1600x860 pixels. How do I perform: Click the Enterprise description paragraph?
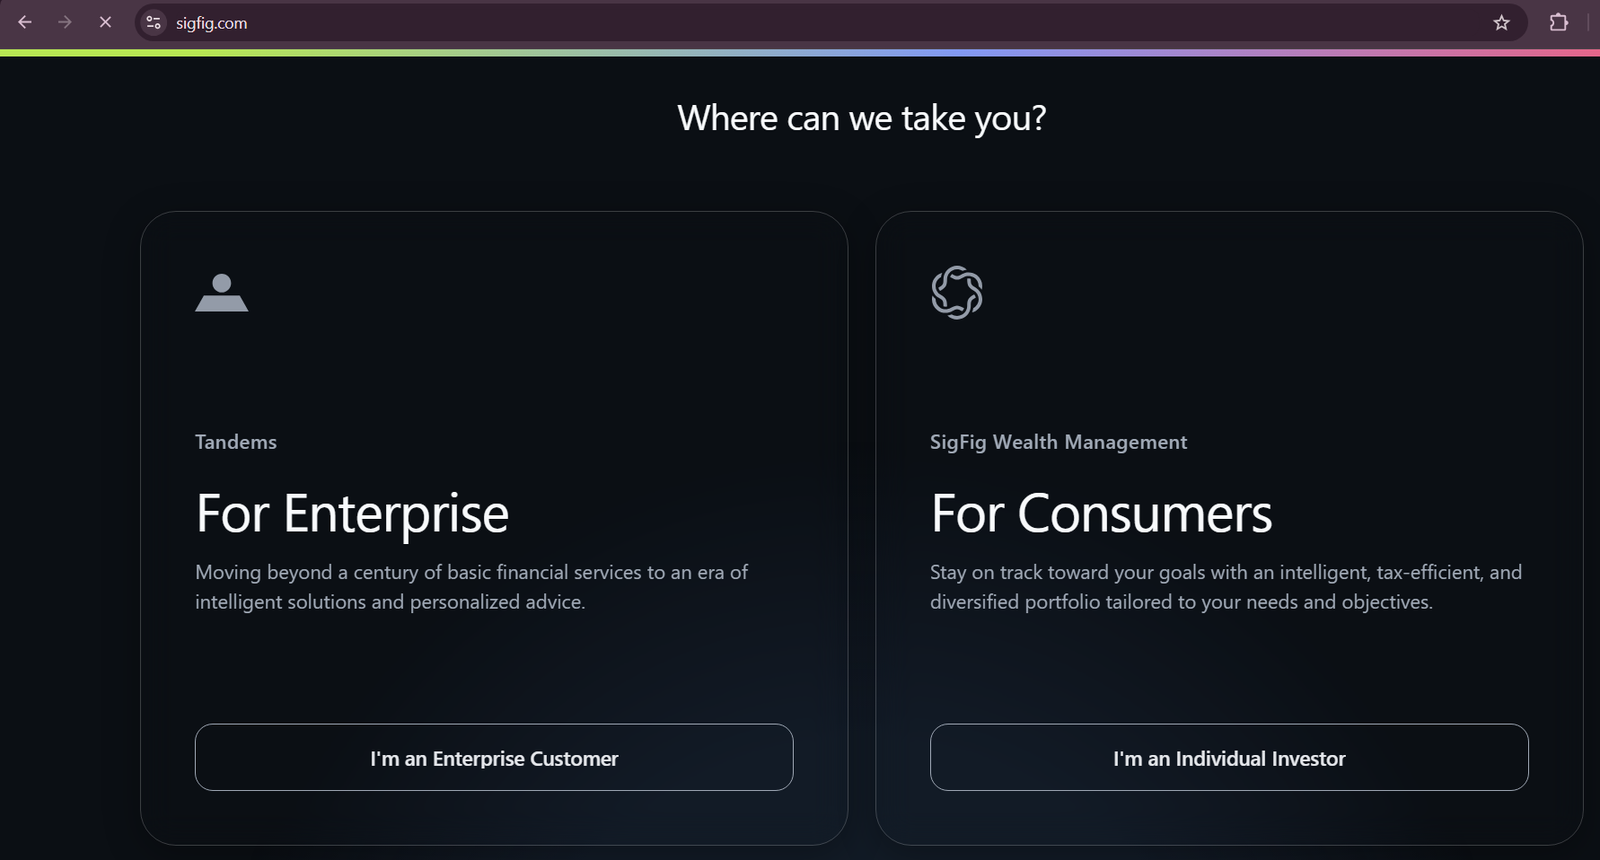(x=471, y=587)
